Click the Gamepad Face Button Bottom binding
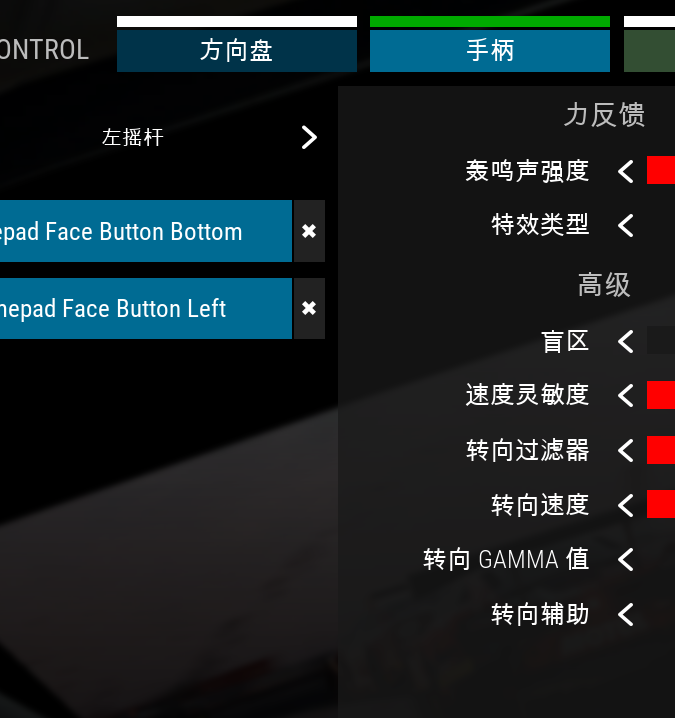The width and height of the screenshot is (675, 718). 146,231
